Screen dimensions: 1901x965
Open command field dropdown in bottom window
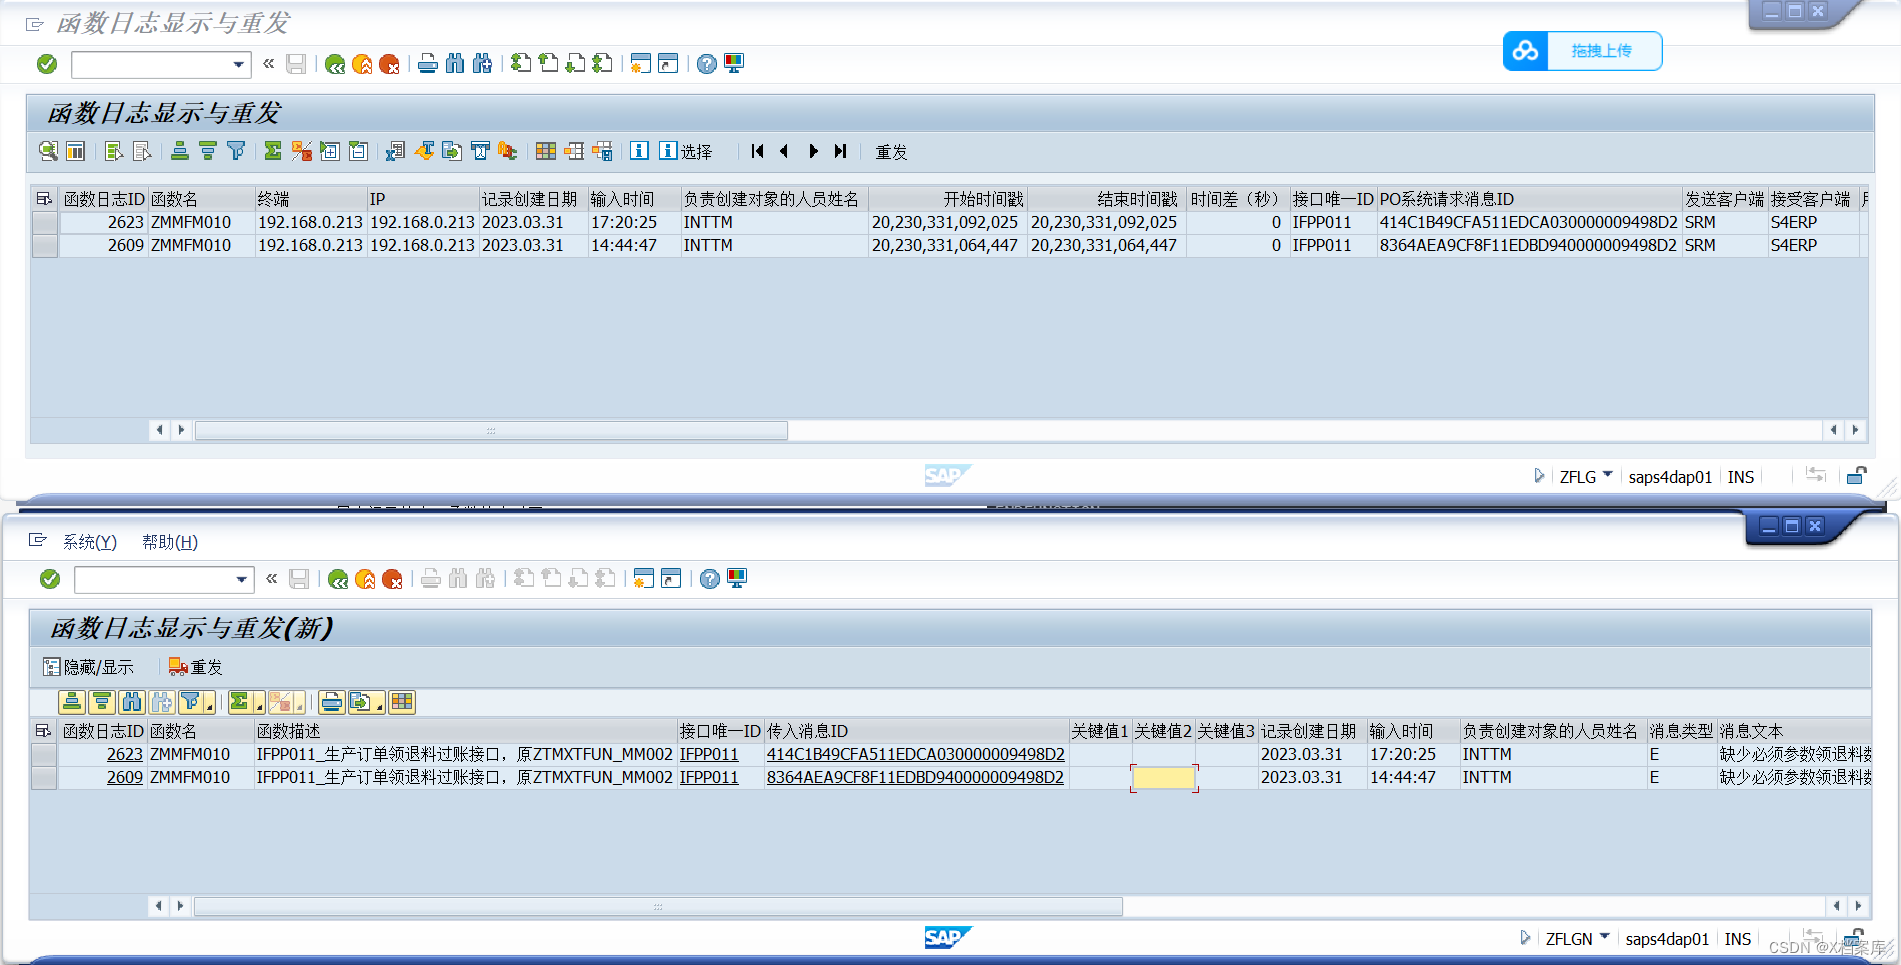pos(241,580)
